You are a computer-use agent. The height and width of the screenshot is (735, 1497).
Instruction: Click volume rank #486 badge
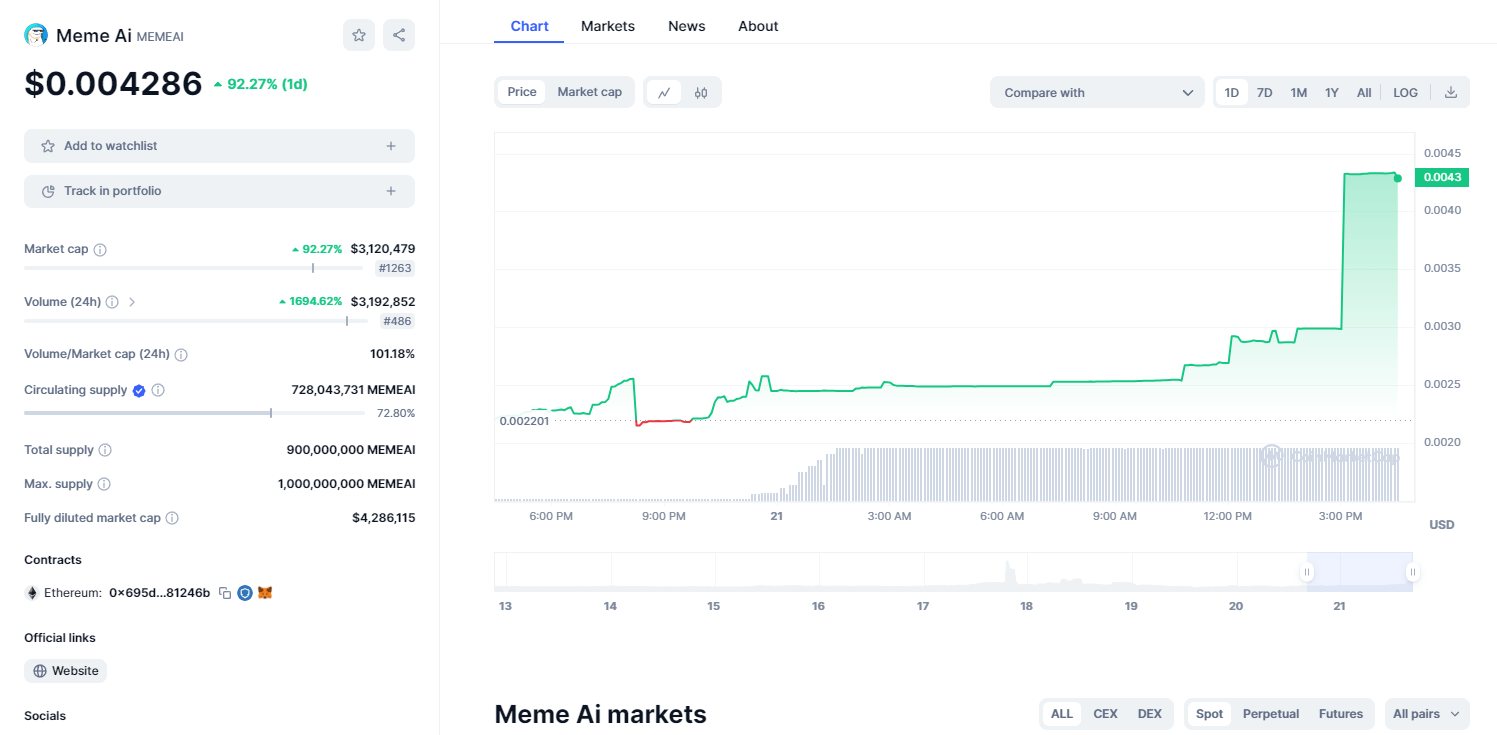[x=397, y=321]
